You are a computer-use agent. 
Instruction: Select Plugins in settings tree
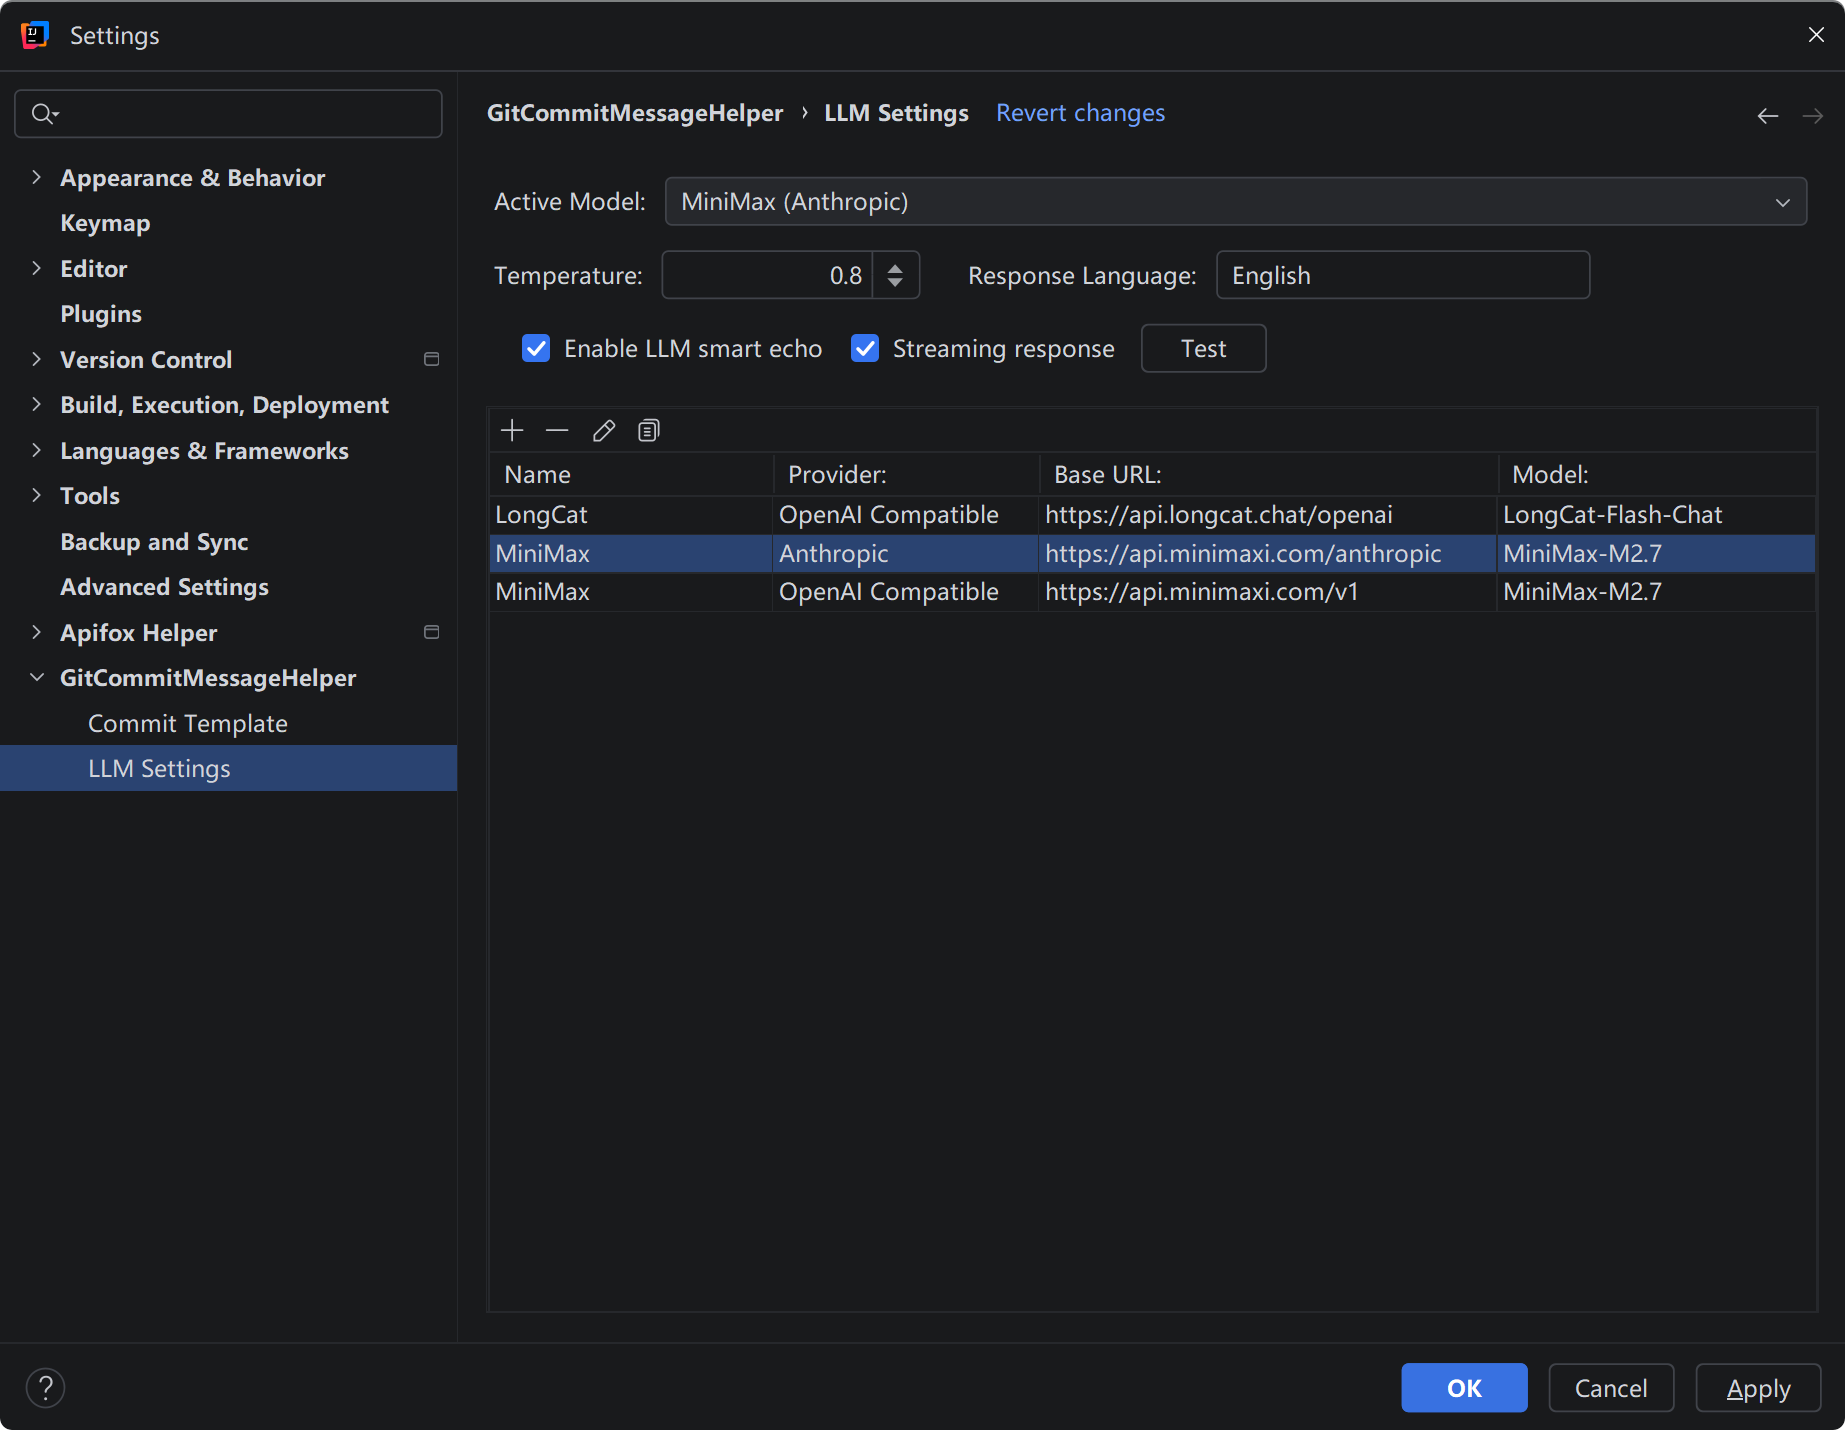tap(101, 314)
